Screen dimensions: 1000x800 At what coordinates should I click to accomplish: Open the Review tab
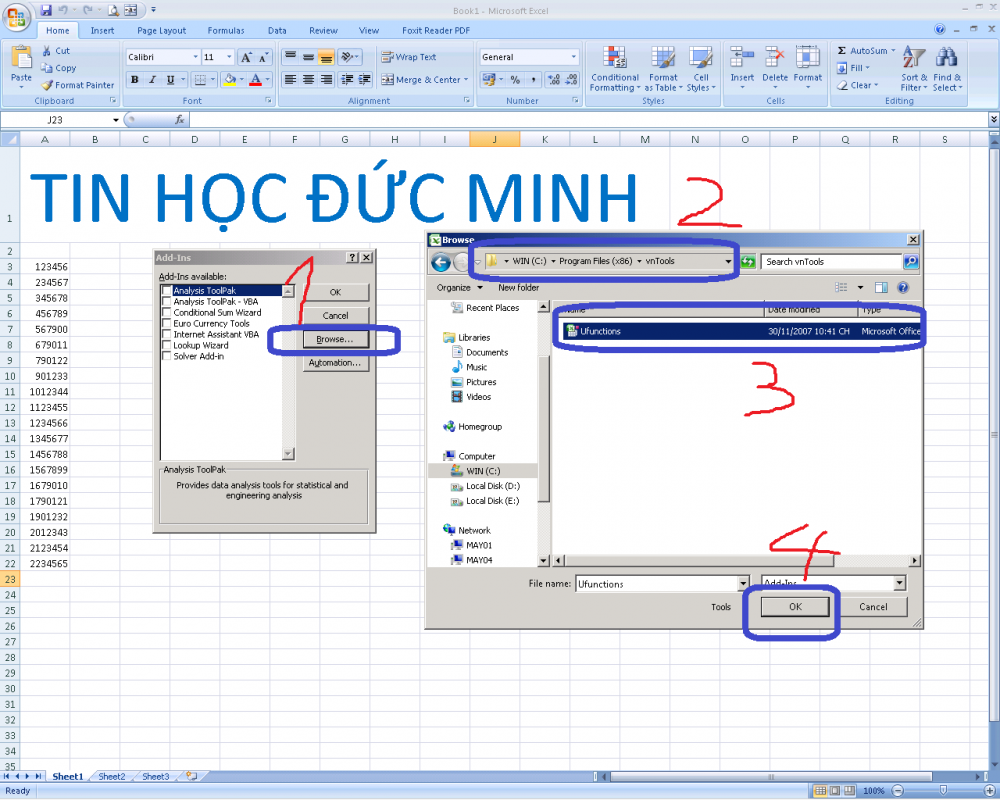tap(323, 31)
